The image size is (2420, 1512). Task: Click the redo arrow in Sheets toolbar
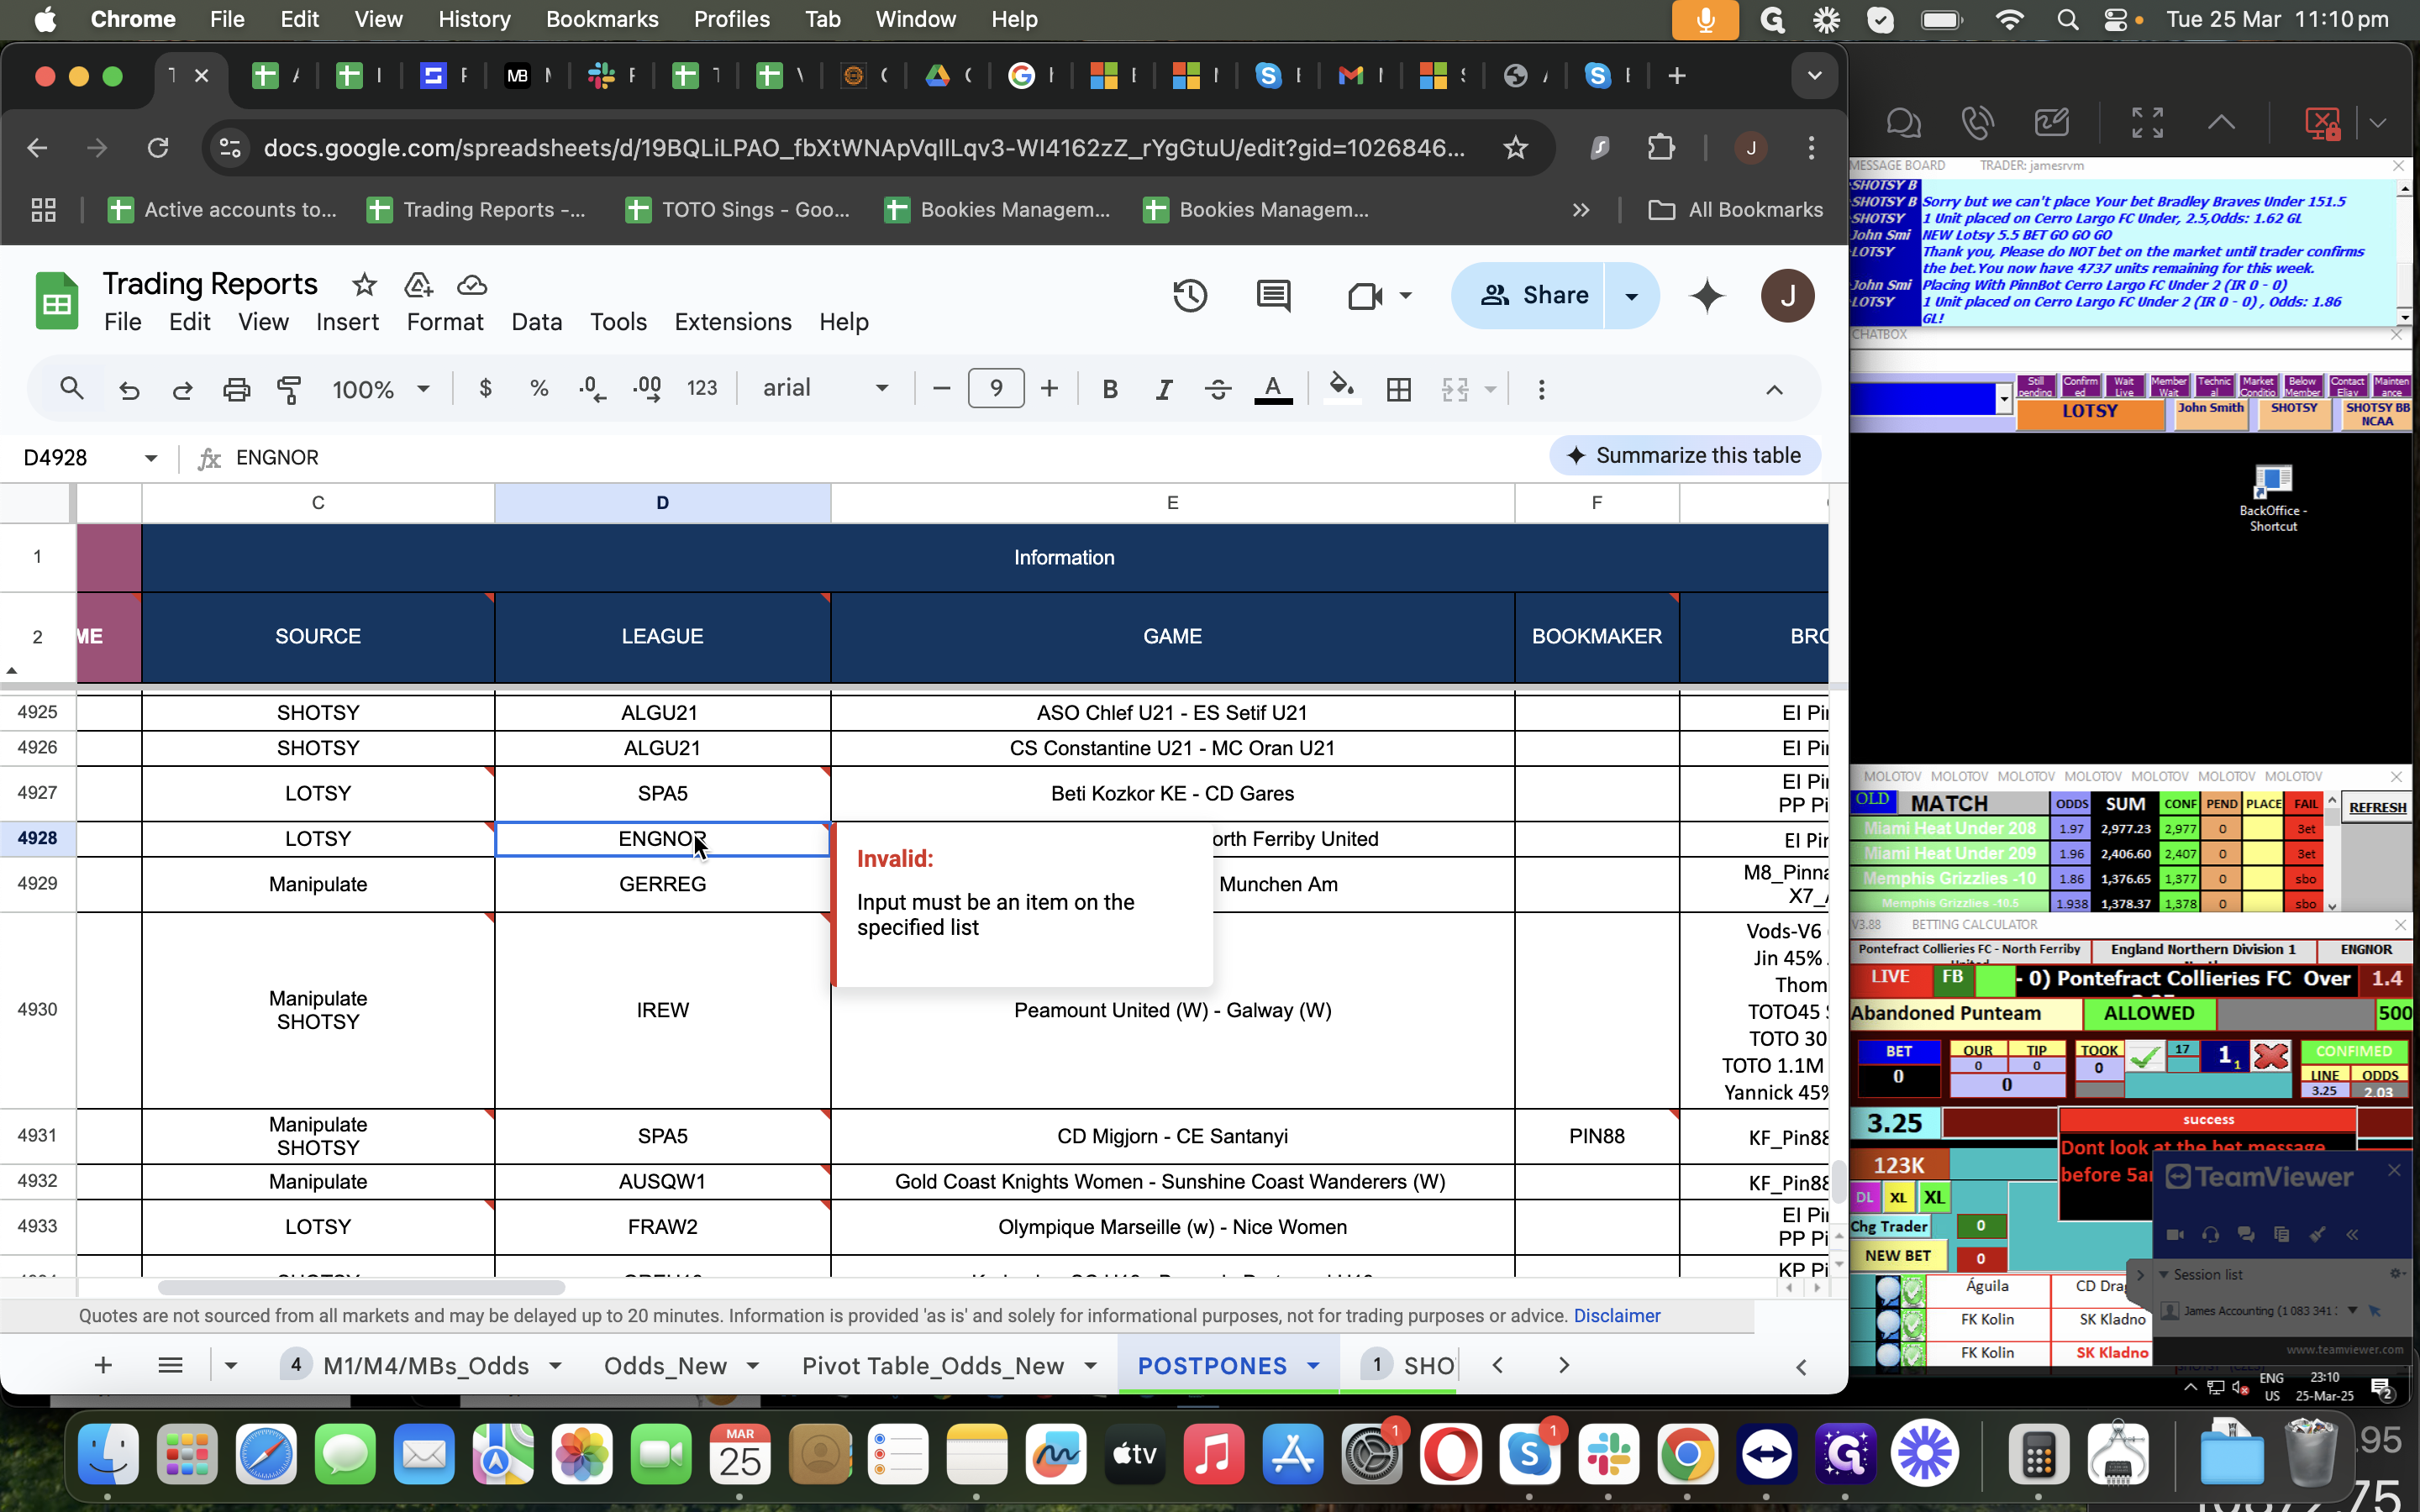(182, 389)
